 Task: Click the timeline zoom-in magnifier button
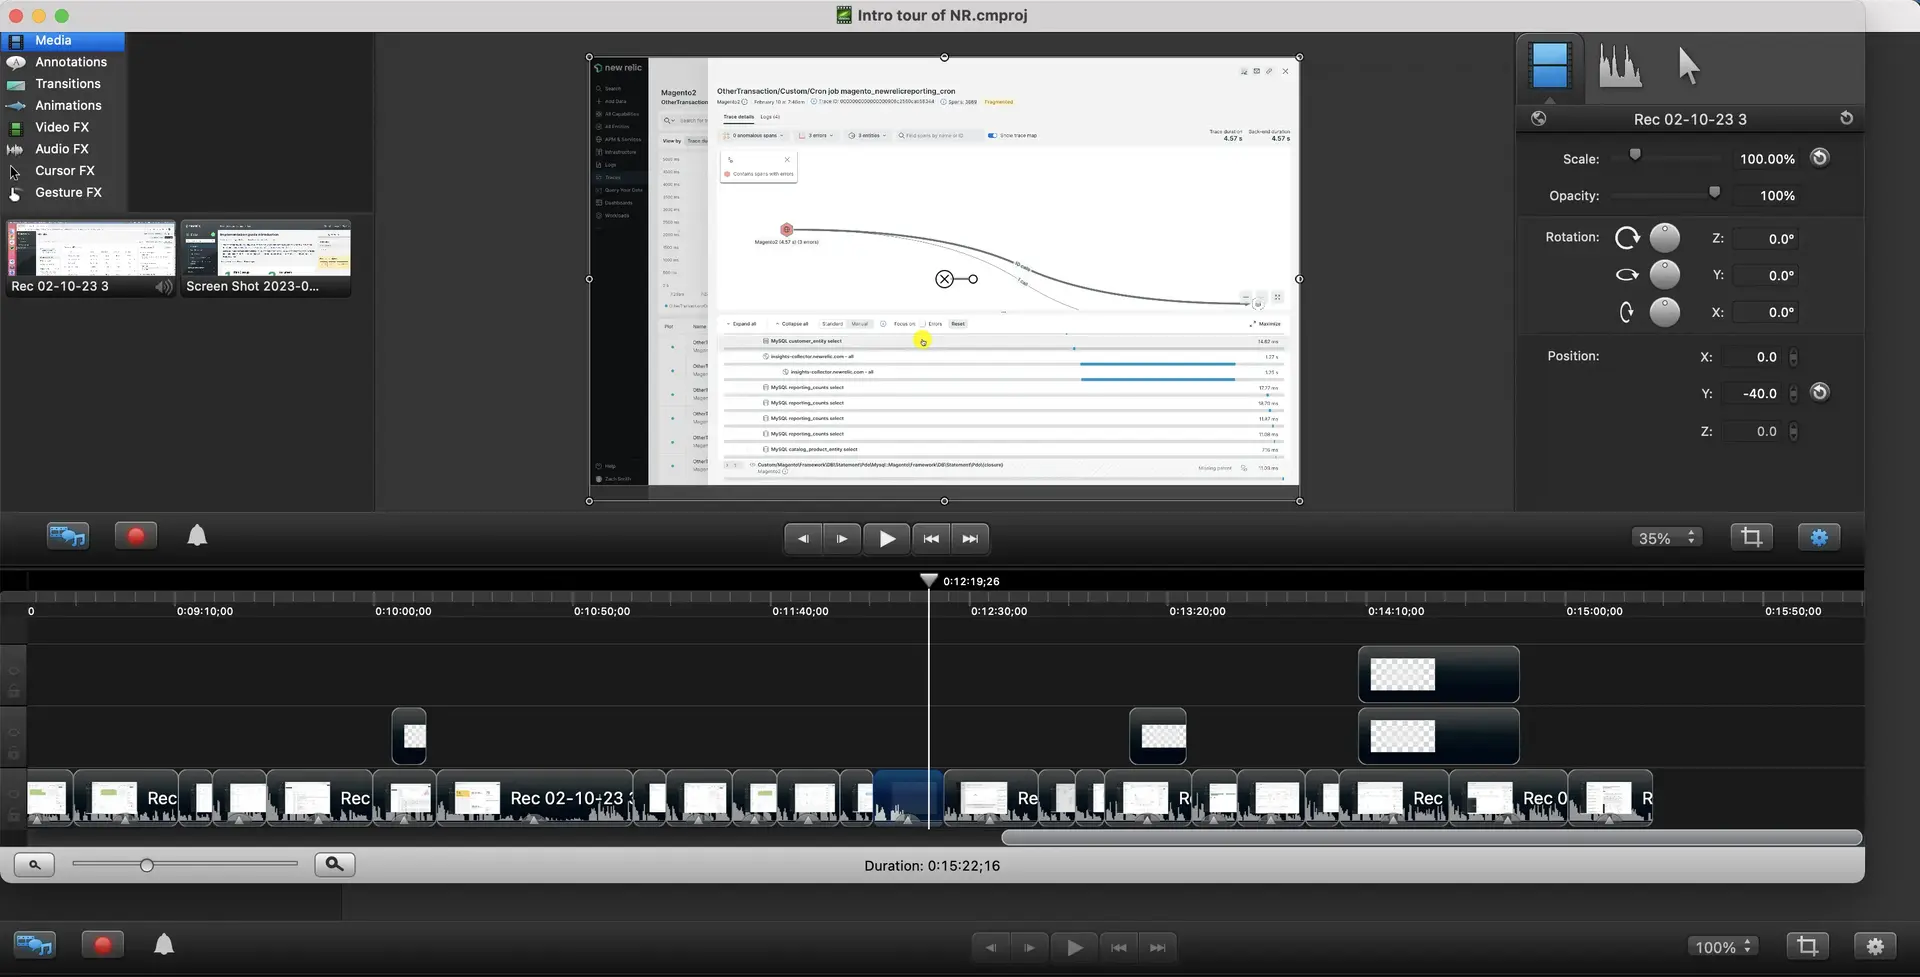(334, 864)
